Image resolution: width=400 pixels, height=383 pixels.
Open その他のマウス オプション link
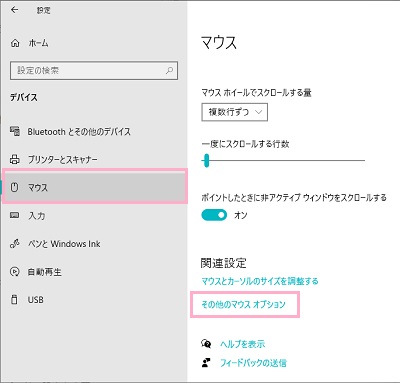[243, 304]
